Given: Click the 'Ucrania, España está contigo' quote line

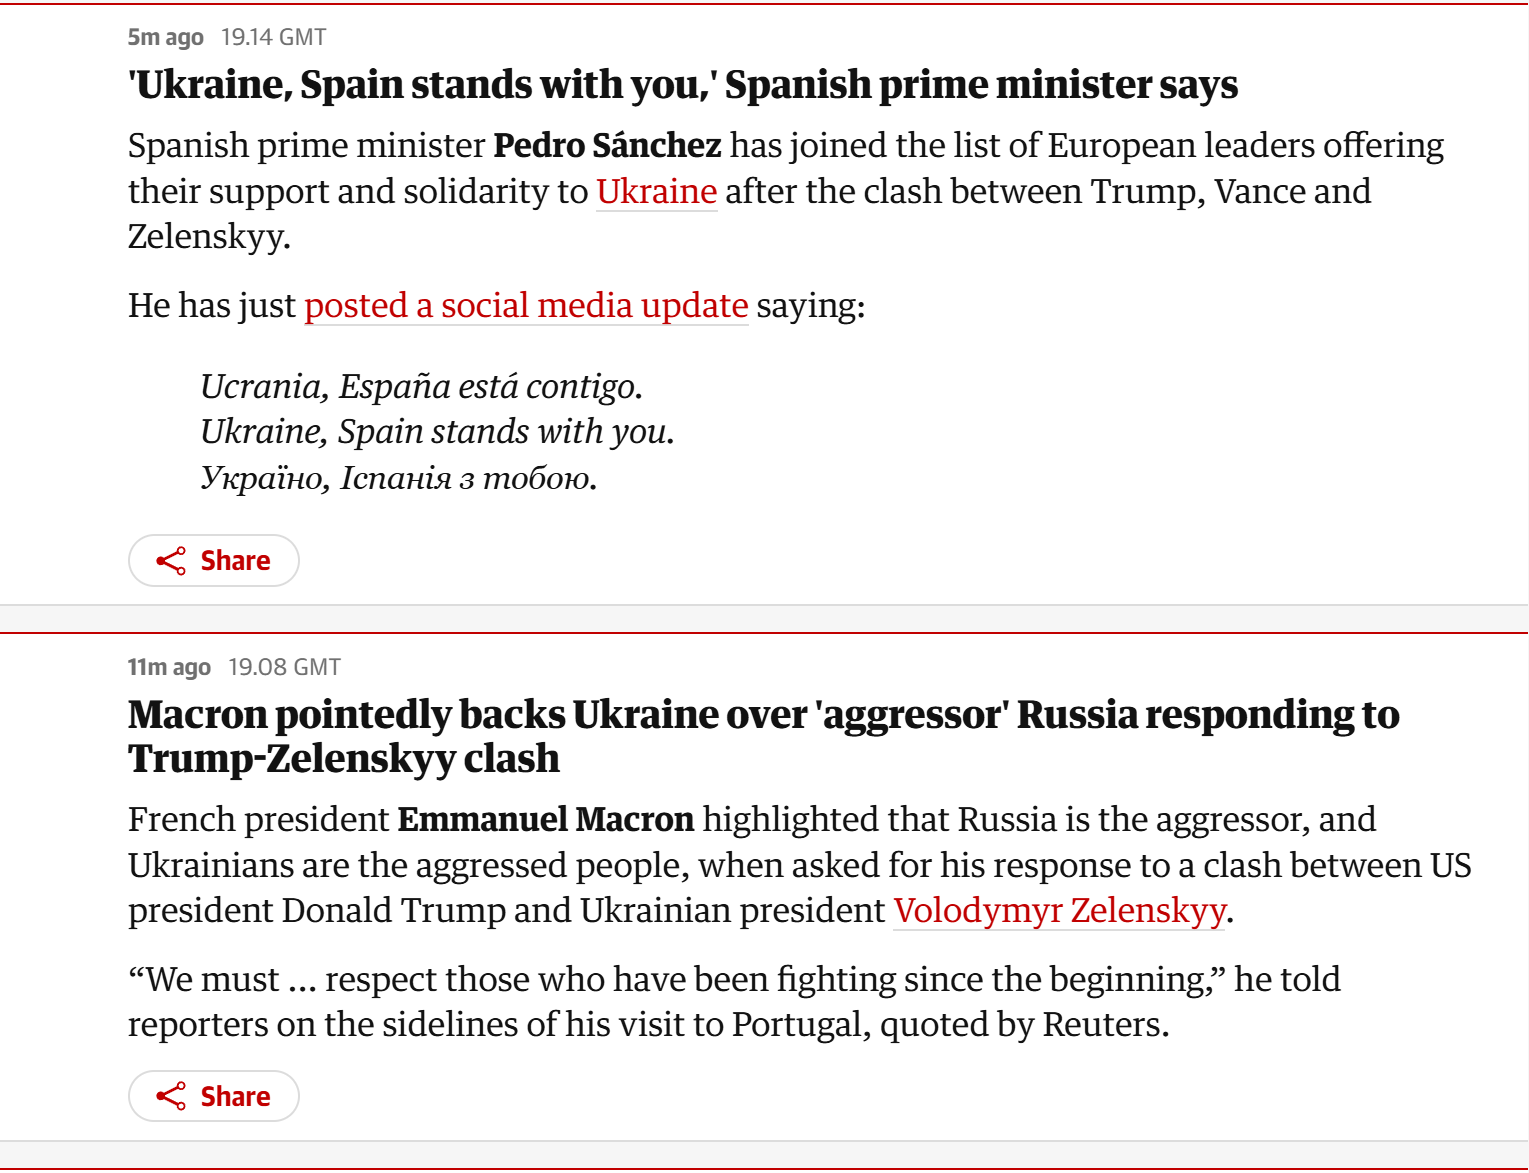Looking at the screenshot, I should (x=421, y=386).
